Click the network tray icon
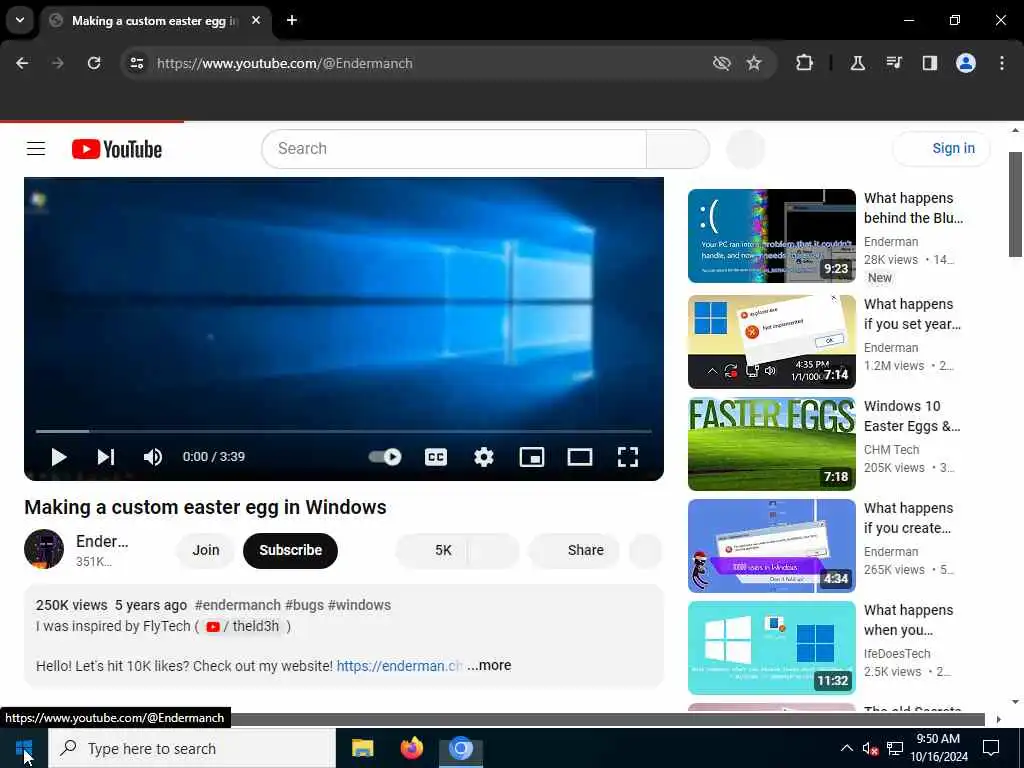The image size is (1024, 768). click(895, 748)
